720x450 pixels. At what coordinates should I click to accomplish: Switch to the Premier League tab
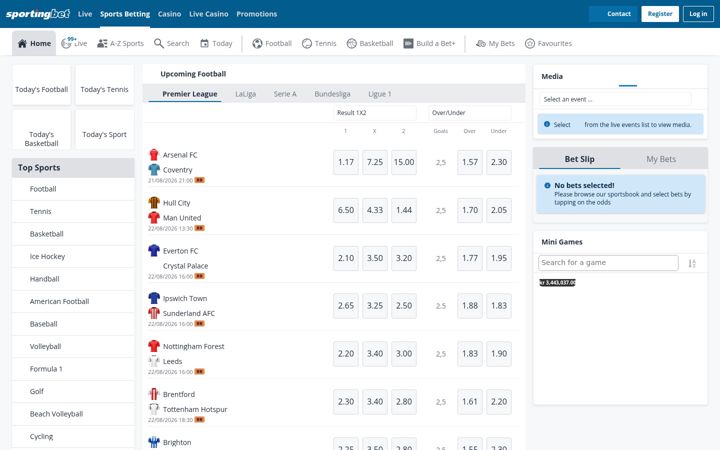click(190, 94)
